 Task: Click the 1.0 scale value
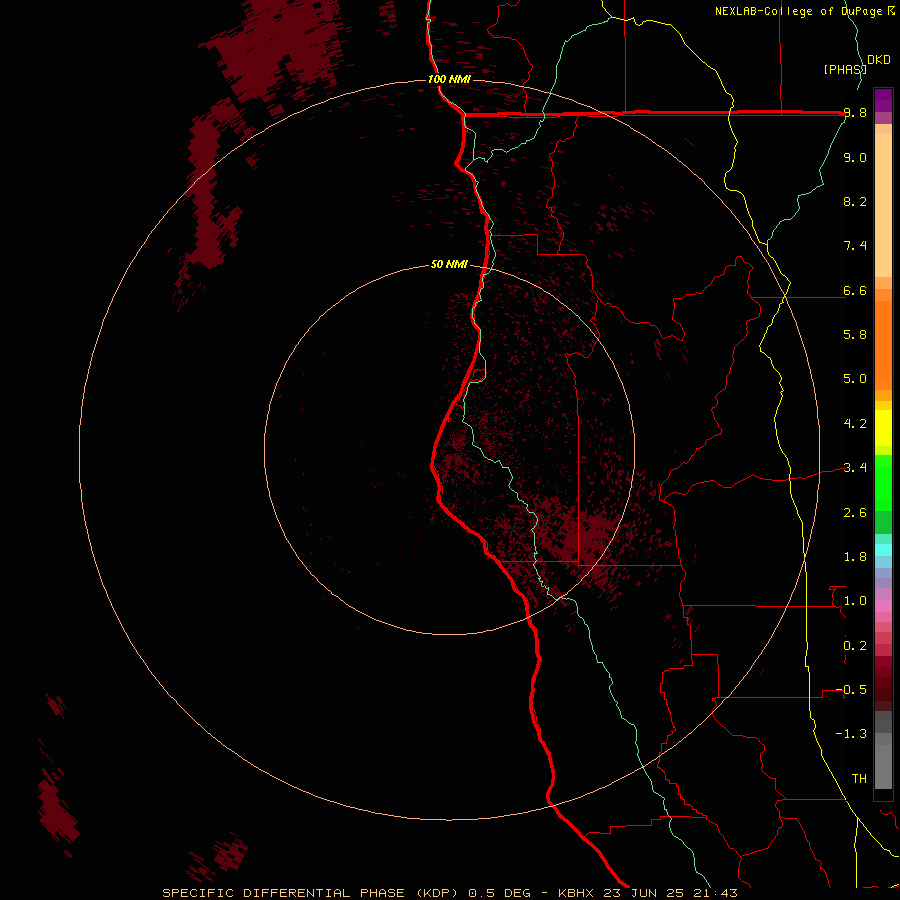click(x=855, y=601)
